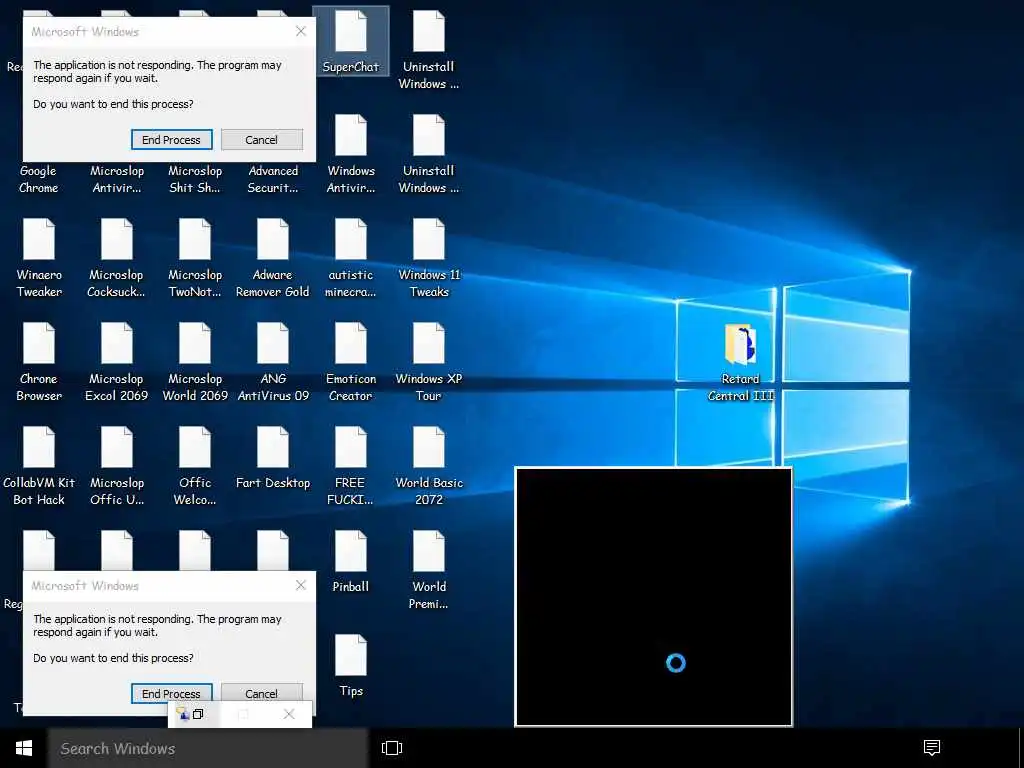Select the ANG AntiVirus 09 icon
This screenshot has width=1024, height=768.
(x=273, y=362)
